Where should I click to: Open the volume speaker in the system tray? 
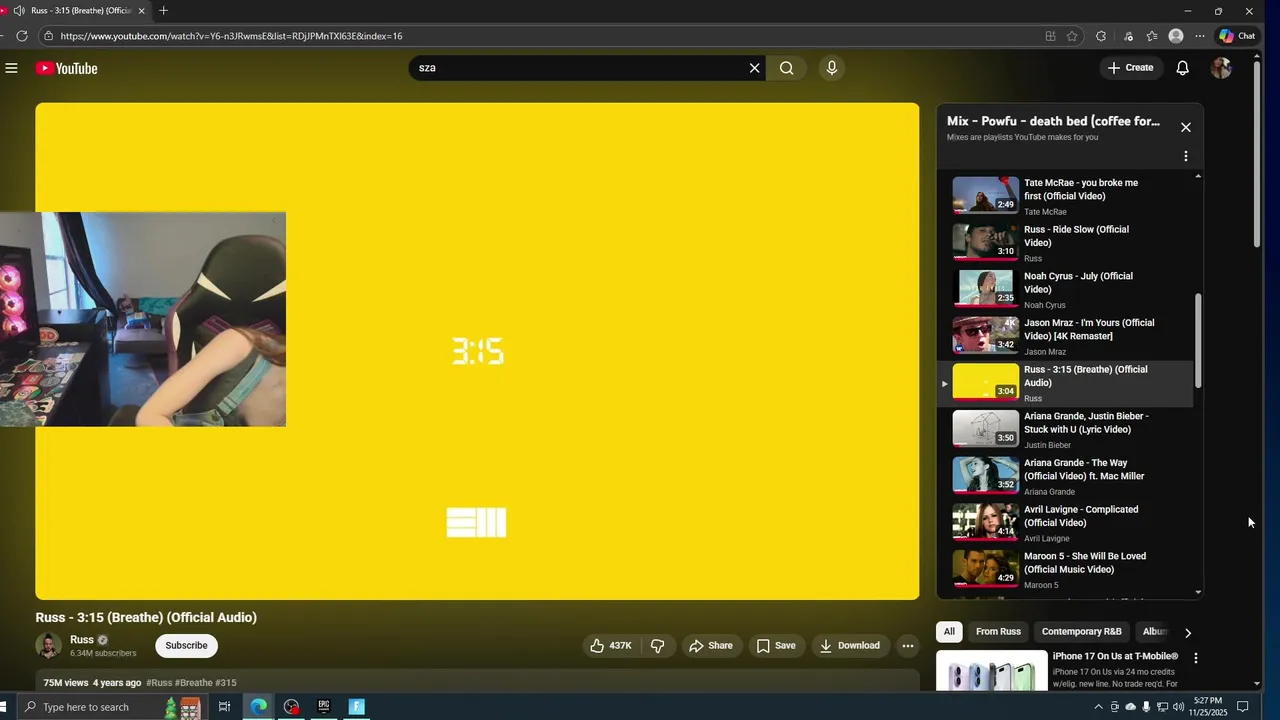[x=1178, y=707]
